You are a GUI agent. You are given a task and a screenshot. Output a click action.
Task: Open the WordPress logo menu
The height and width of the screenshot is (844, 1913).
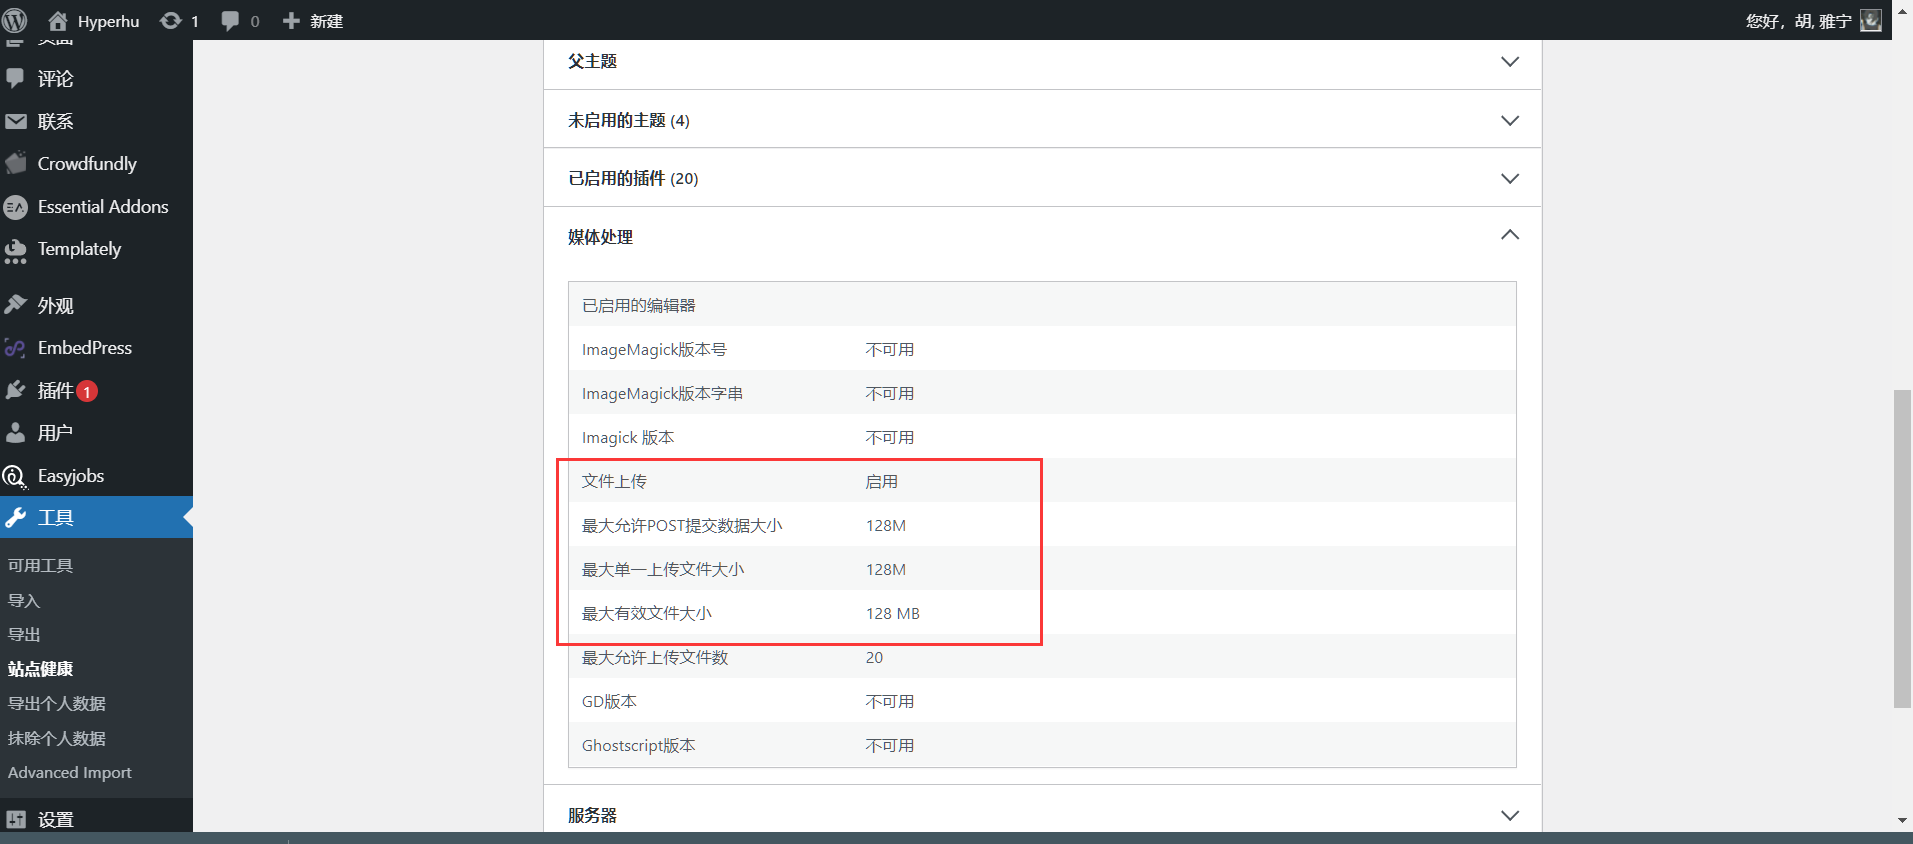point(15,20)
